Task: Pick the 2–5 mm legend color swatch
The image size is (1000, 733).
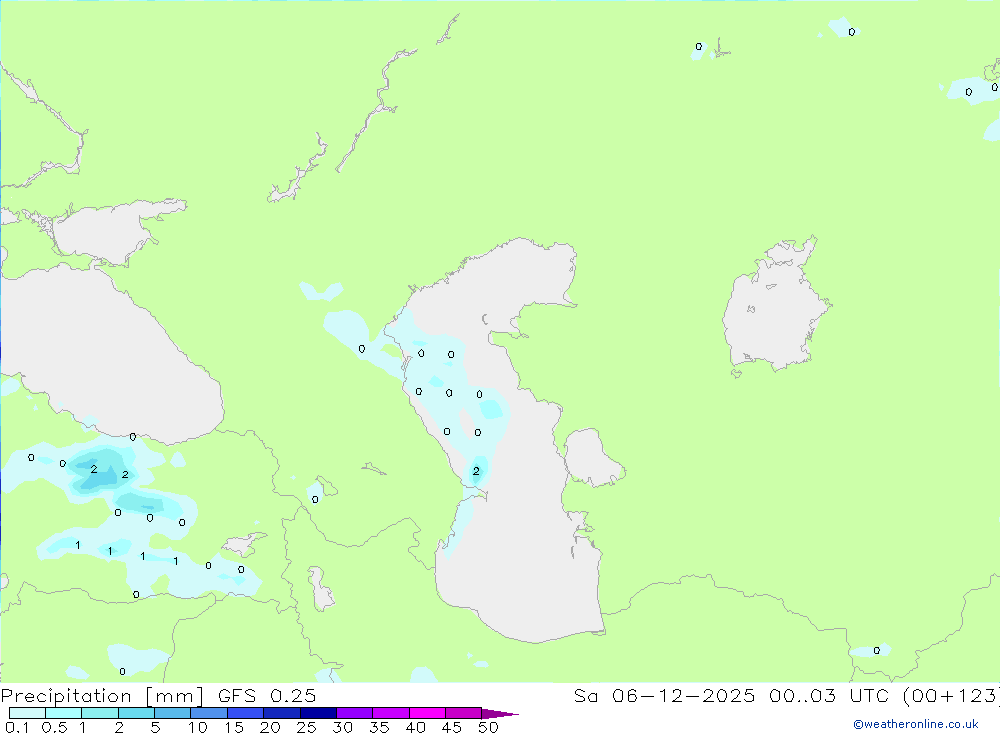Action: pyautogui.click(x=136, y=713)
